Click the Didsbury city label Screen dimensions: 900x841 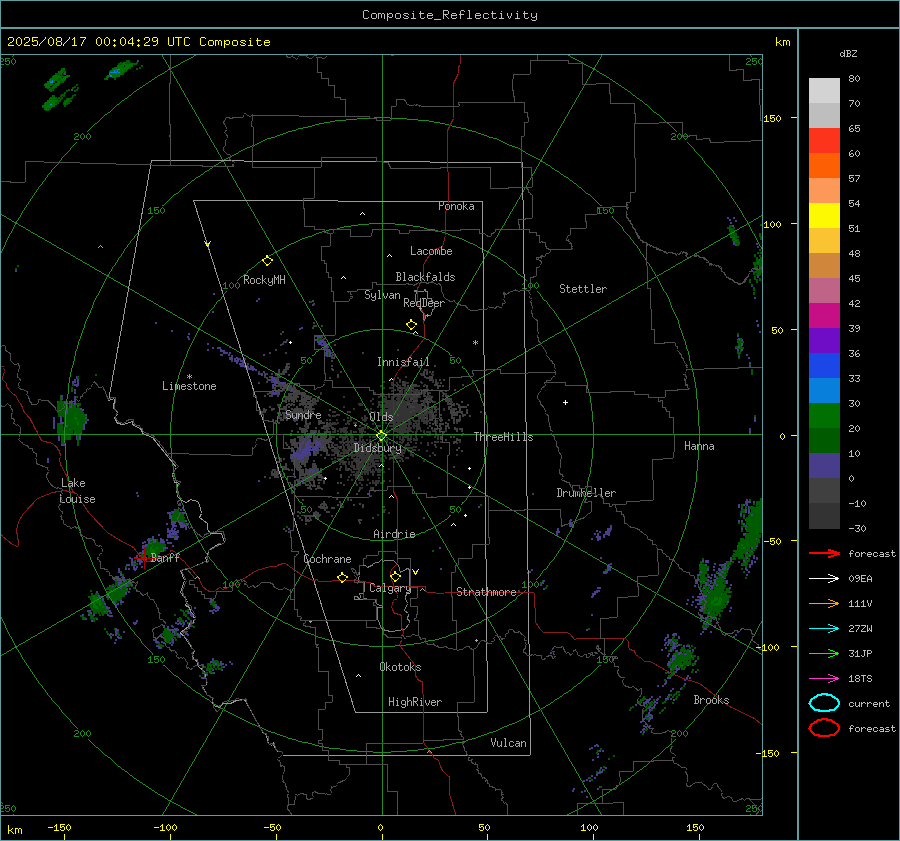[377, 448]
